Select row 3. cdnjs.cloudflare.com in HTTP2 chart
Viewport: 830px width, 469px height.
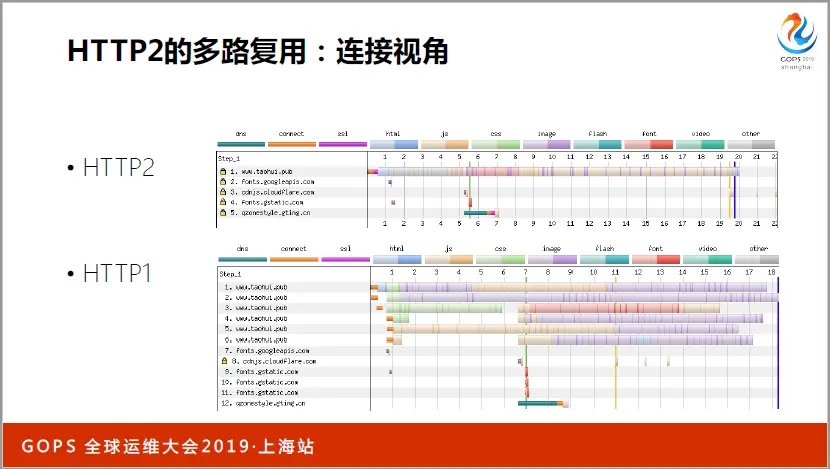pos(497,192)
